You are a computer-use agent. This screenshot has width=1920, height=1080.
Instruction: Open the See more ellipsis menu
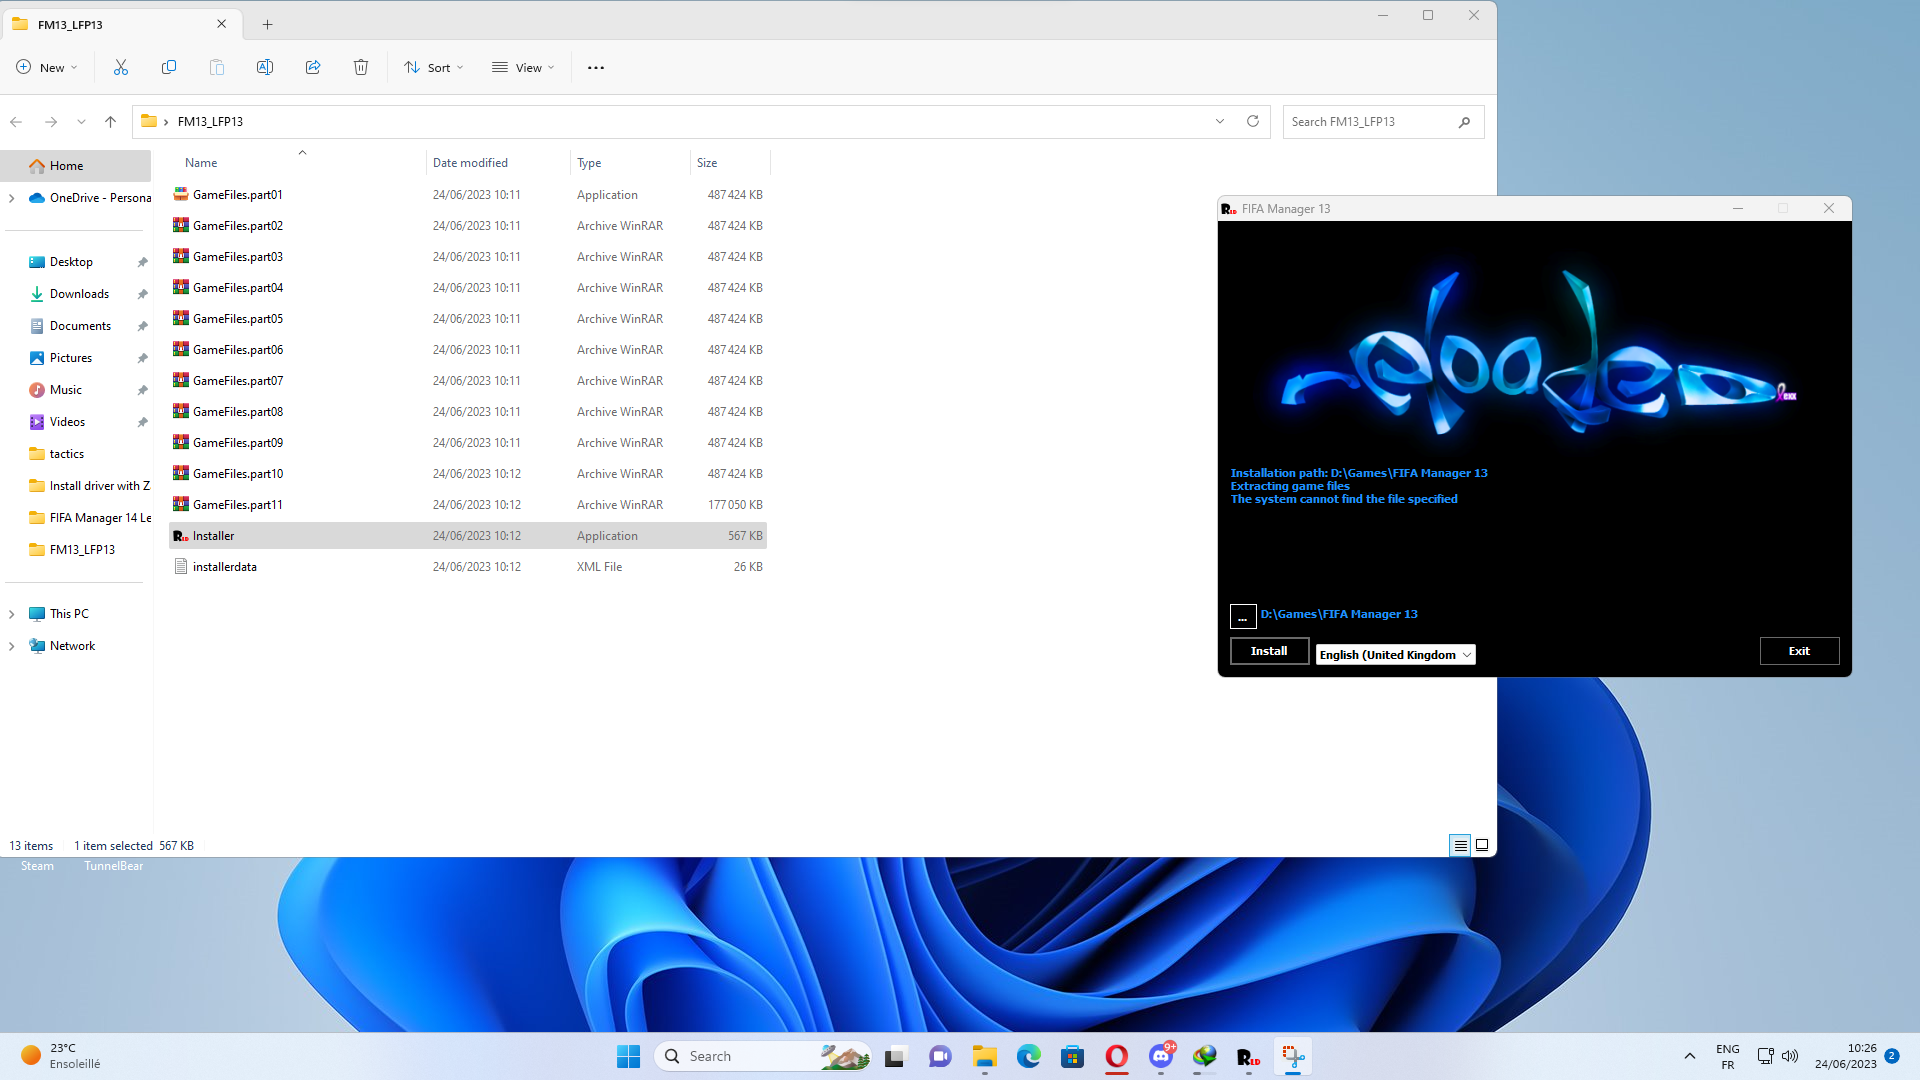click(596, 67)
